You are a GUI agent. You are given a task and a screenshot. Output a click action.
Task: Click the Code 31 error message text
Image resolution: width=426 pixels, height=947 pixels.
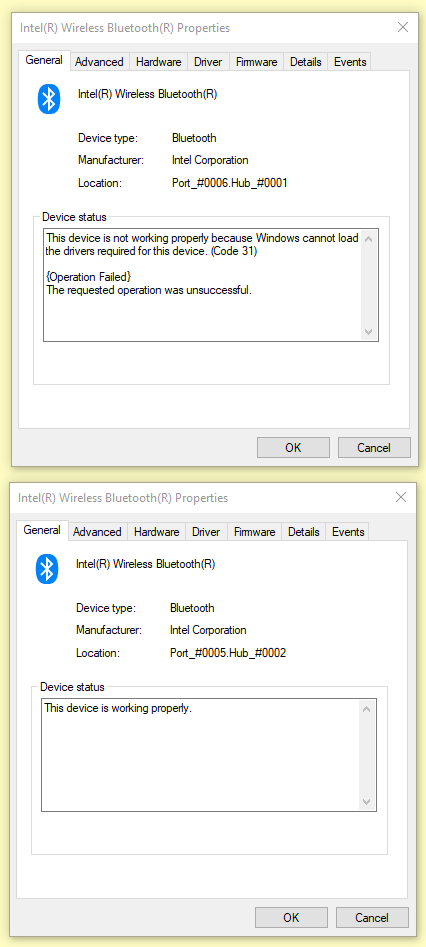(202, 245)
